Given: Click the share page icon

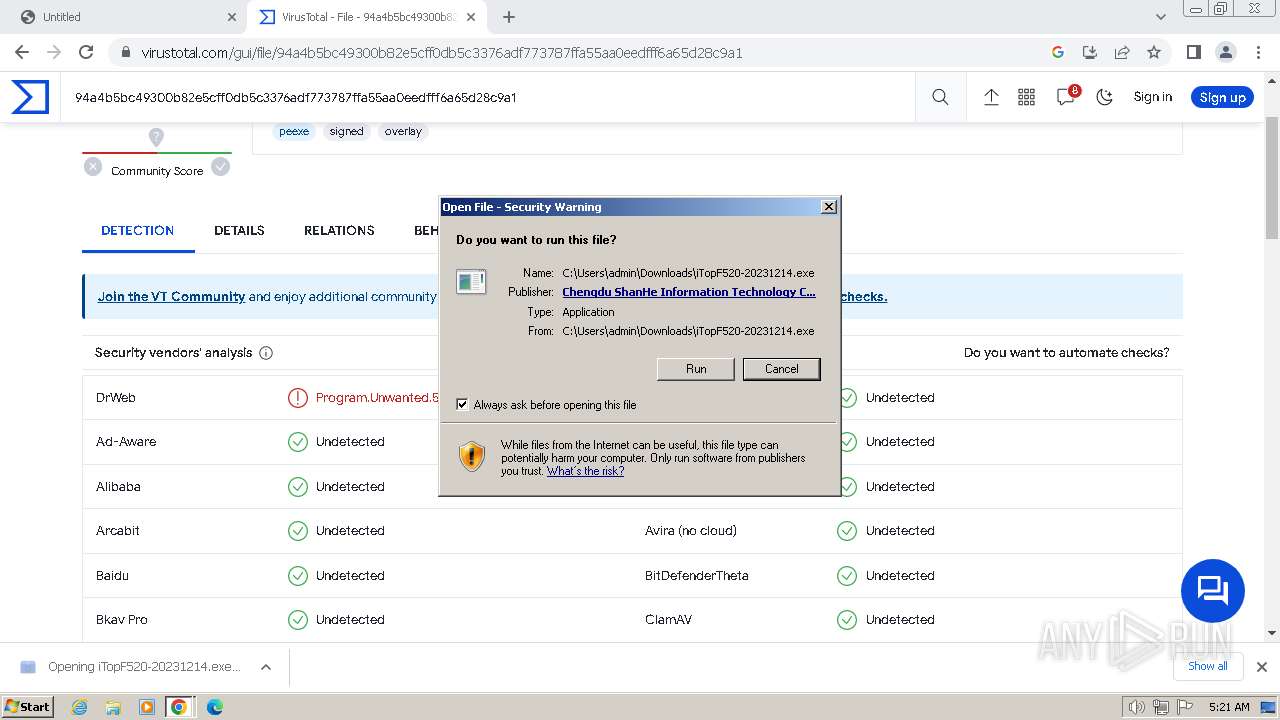Looking at the screenshot, I should pyautogui.click(x=1122, y=52).
